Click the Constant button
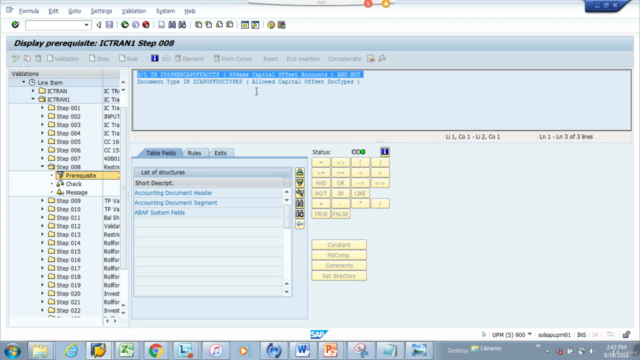640x360 pixels. coord(339,245)
